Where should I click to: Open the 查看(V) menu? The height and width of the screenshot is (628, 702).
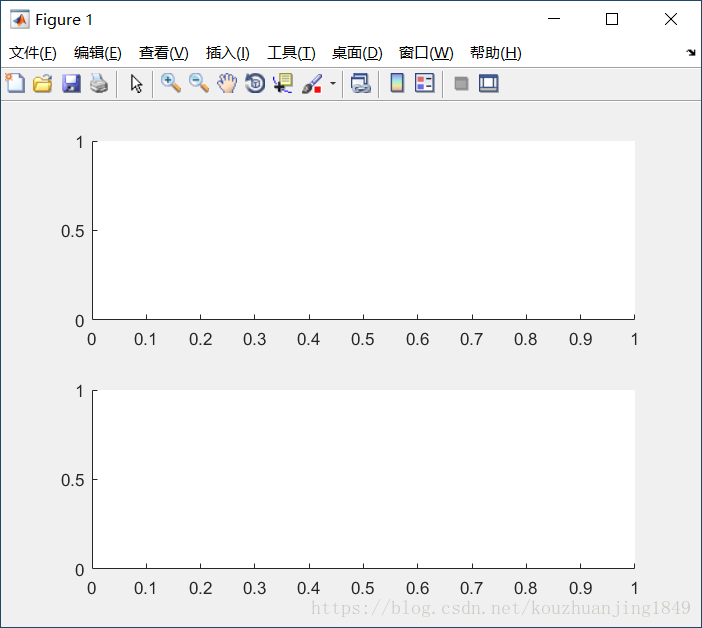tap(163, 53)
